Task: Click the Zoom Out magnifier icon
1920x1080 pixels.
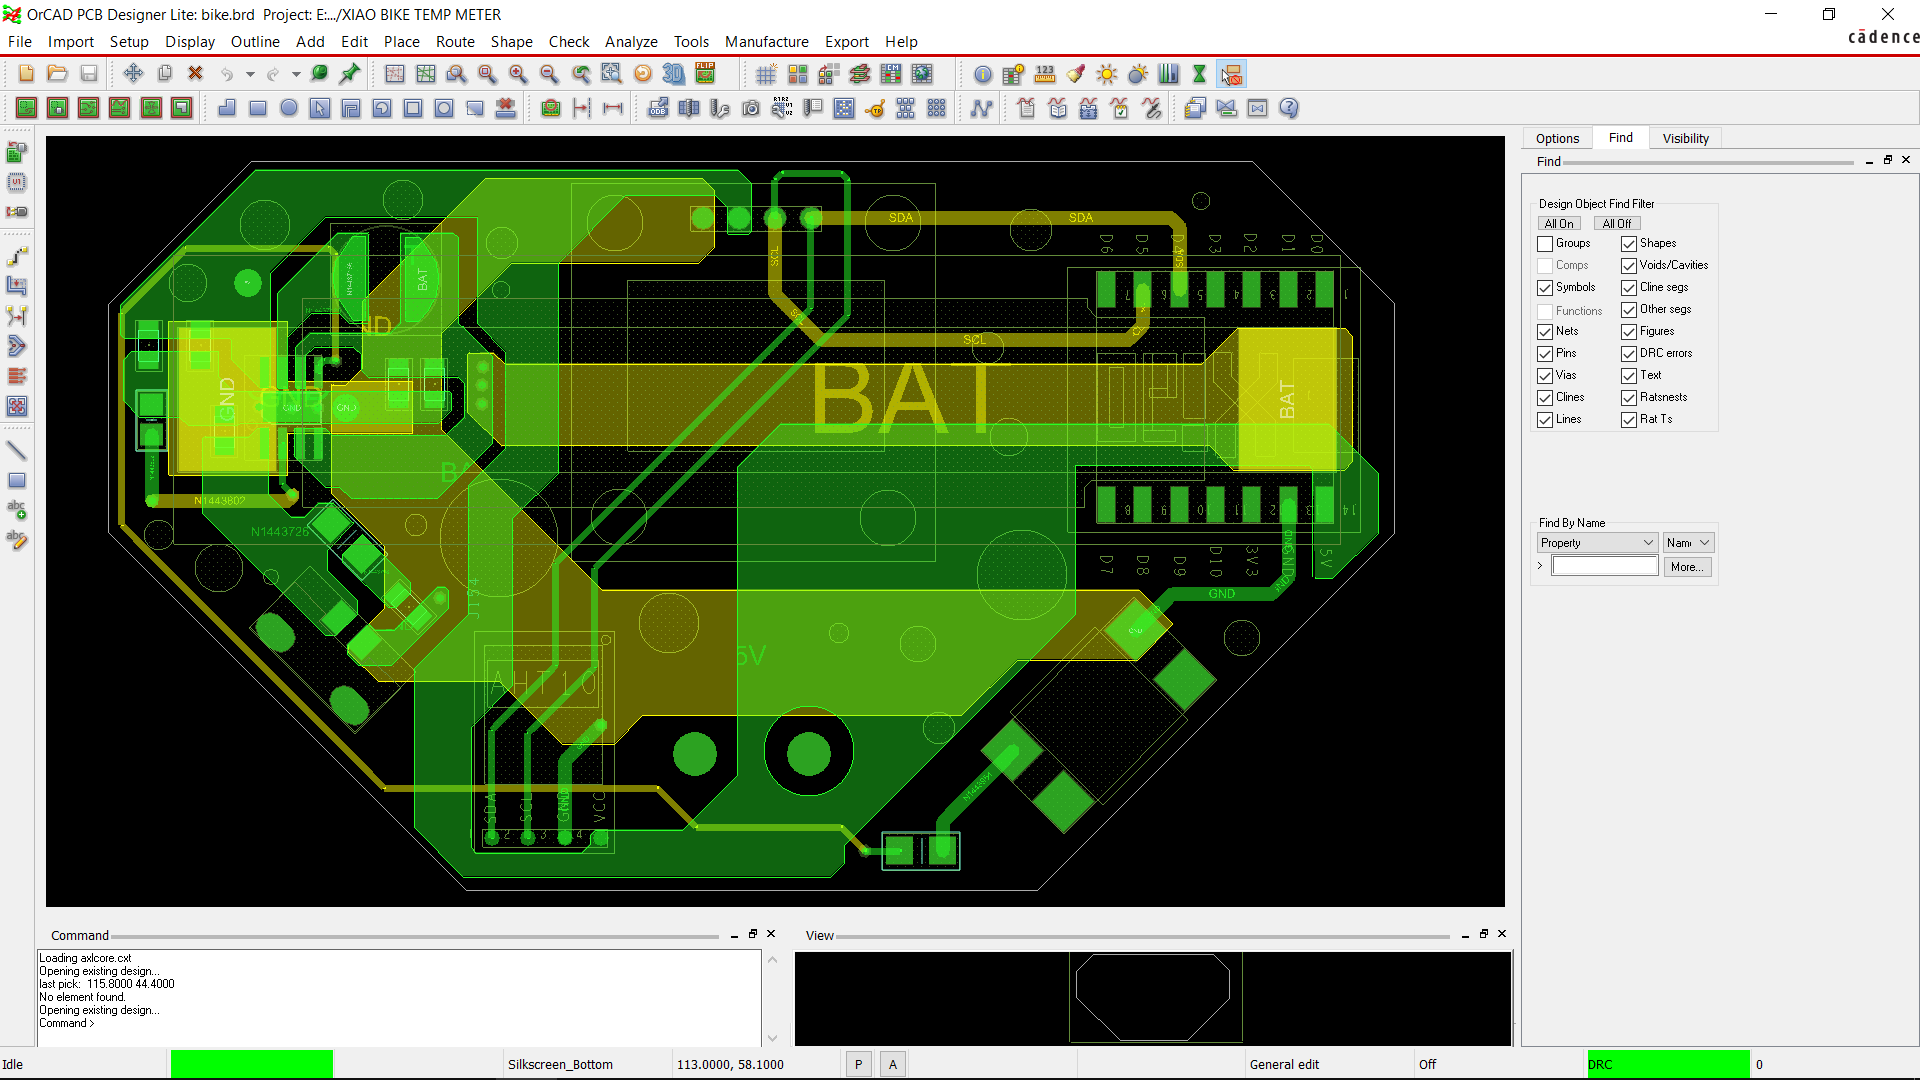Action: point(549,73)
